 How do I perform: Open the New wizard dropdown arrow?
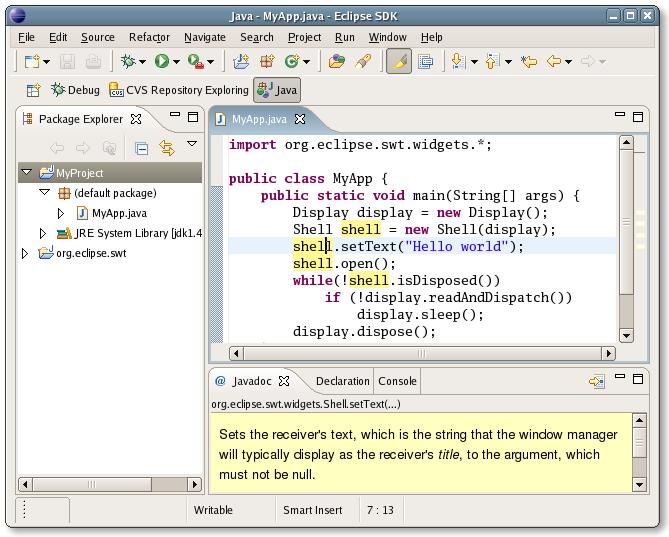tap(46, 62)
